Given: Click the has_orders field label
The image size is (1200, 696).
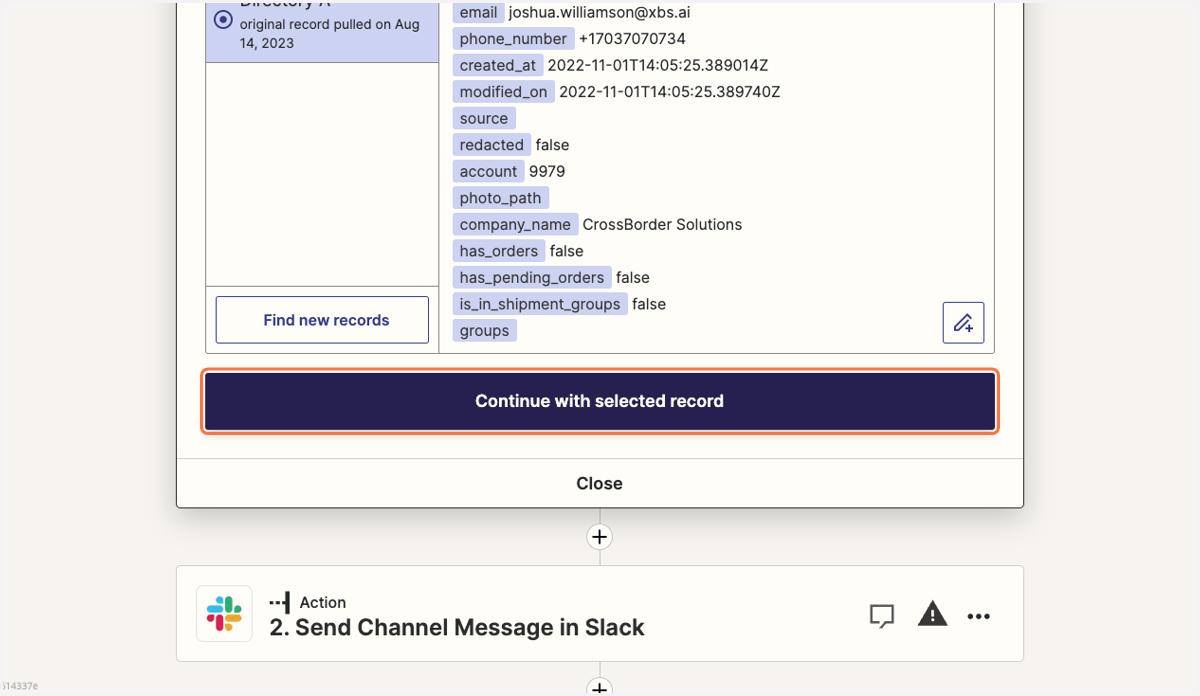Looking at the screenshot, I should coord(499,251).
